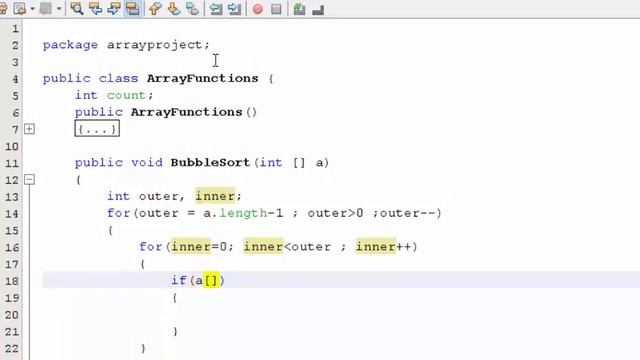Click the Shift Line Left icon
The width and height of the screenshot is (640, 360).
pyautogui.click(x=216, y=9)
